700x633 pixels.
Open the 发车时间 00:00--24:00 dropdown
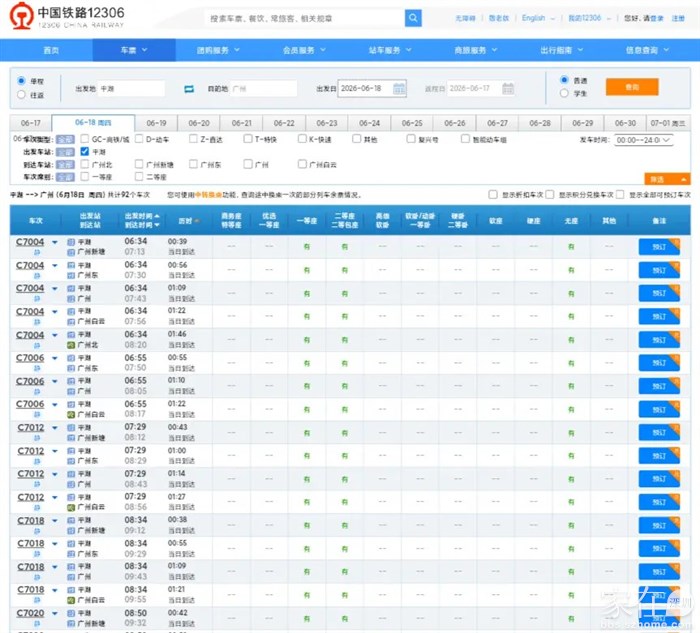tap(643, 140)
